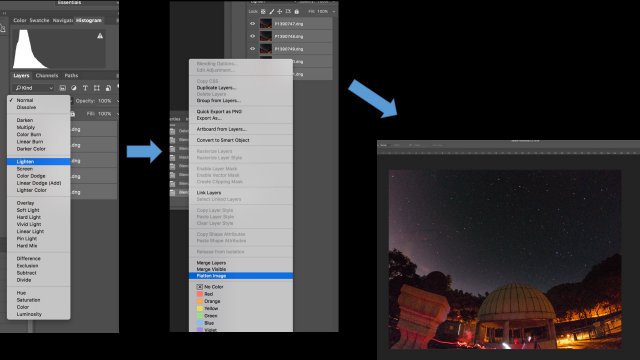The image size is (640, 360).
Task: Click the type layer filter icon
Action: point(85,88)
